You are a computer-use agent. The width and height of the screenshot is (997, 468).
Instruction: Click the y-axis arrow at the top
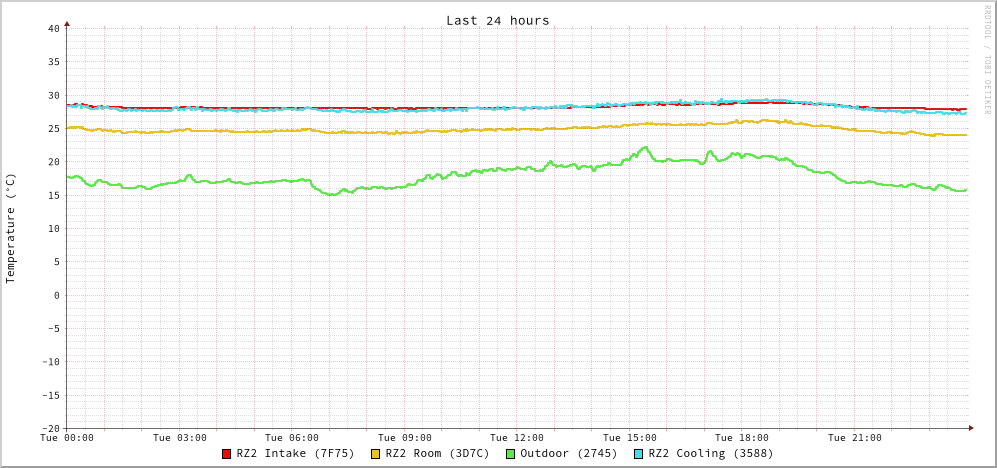pos(67,23)
